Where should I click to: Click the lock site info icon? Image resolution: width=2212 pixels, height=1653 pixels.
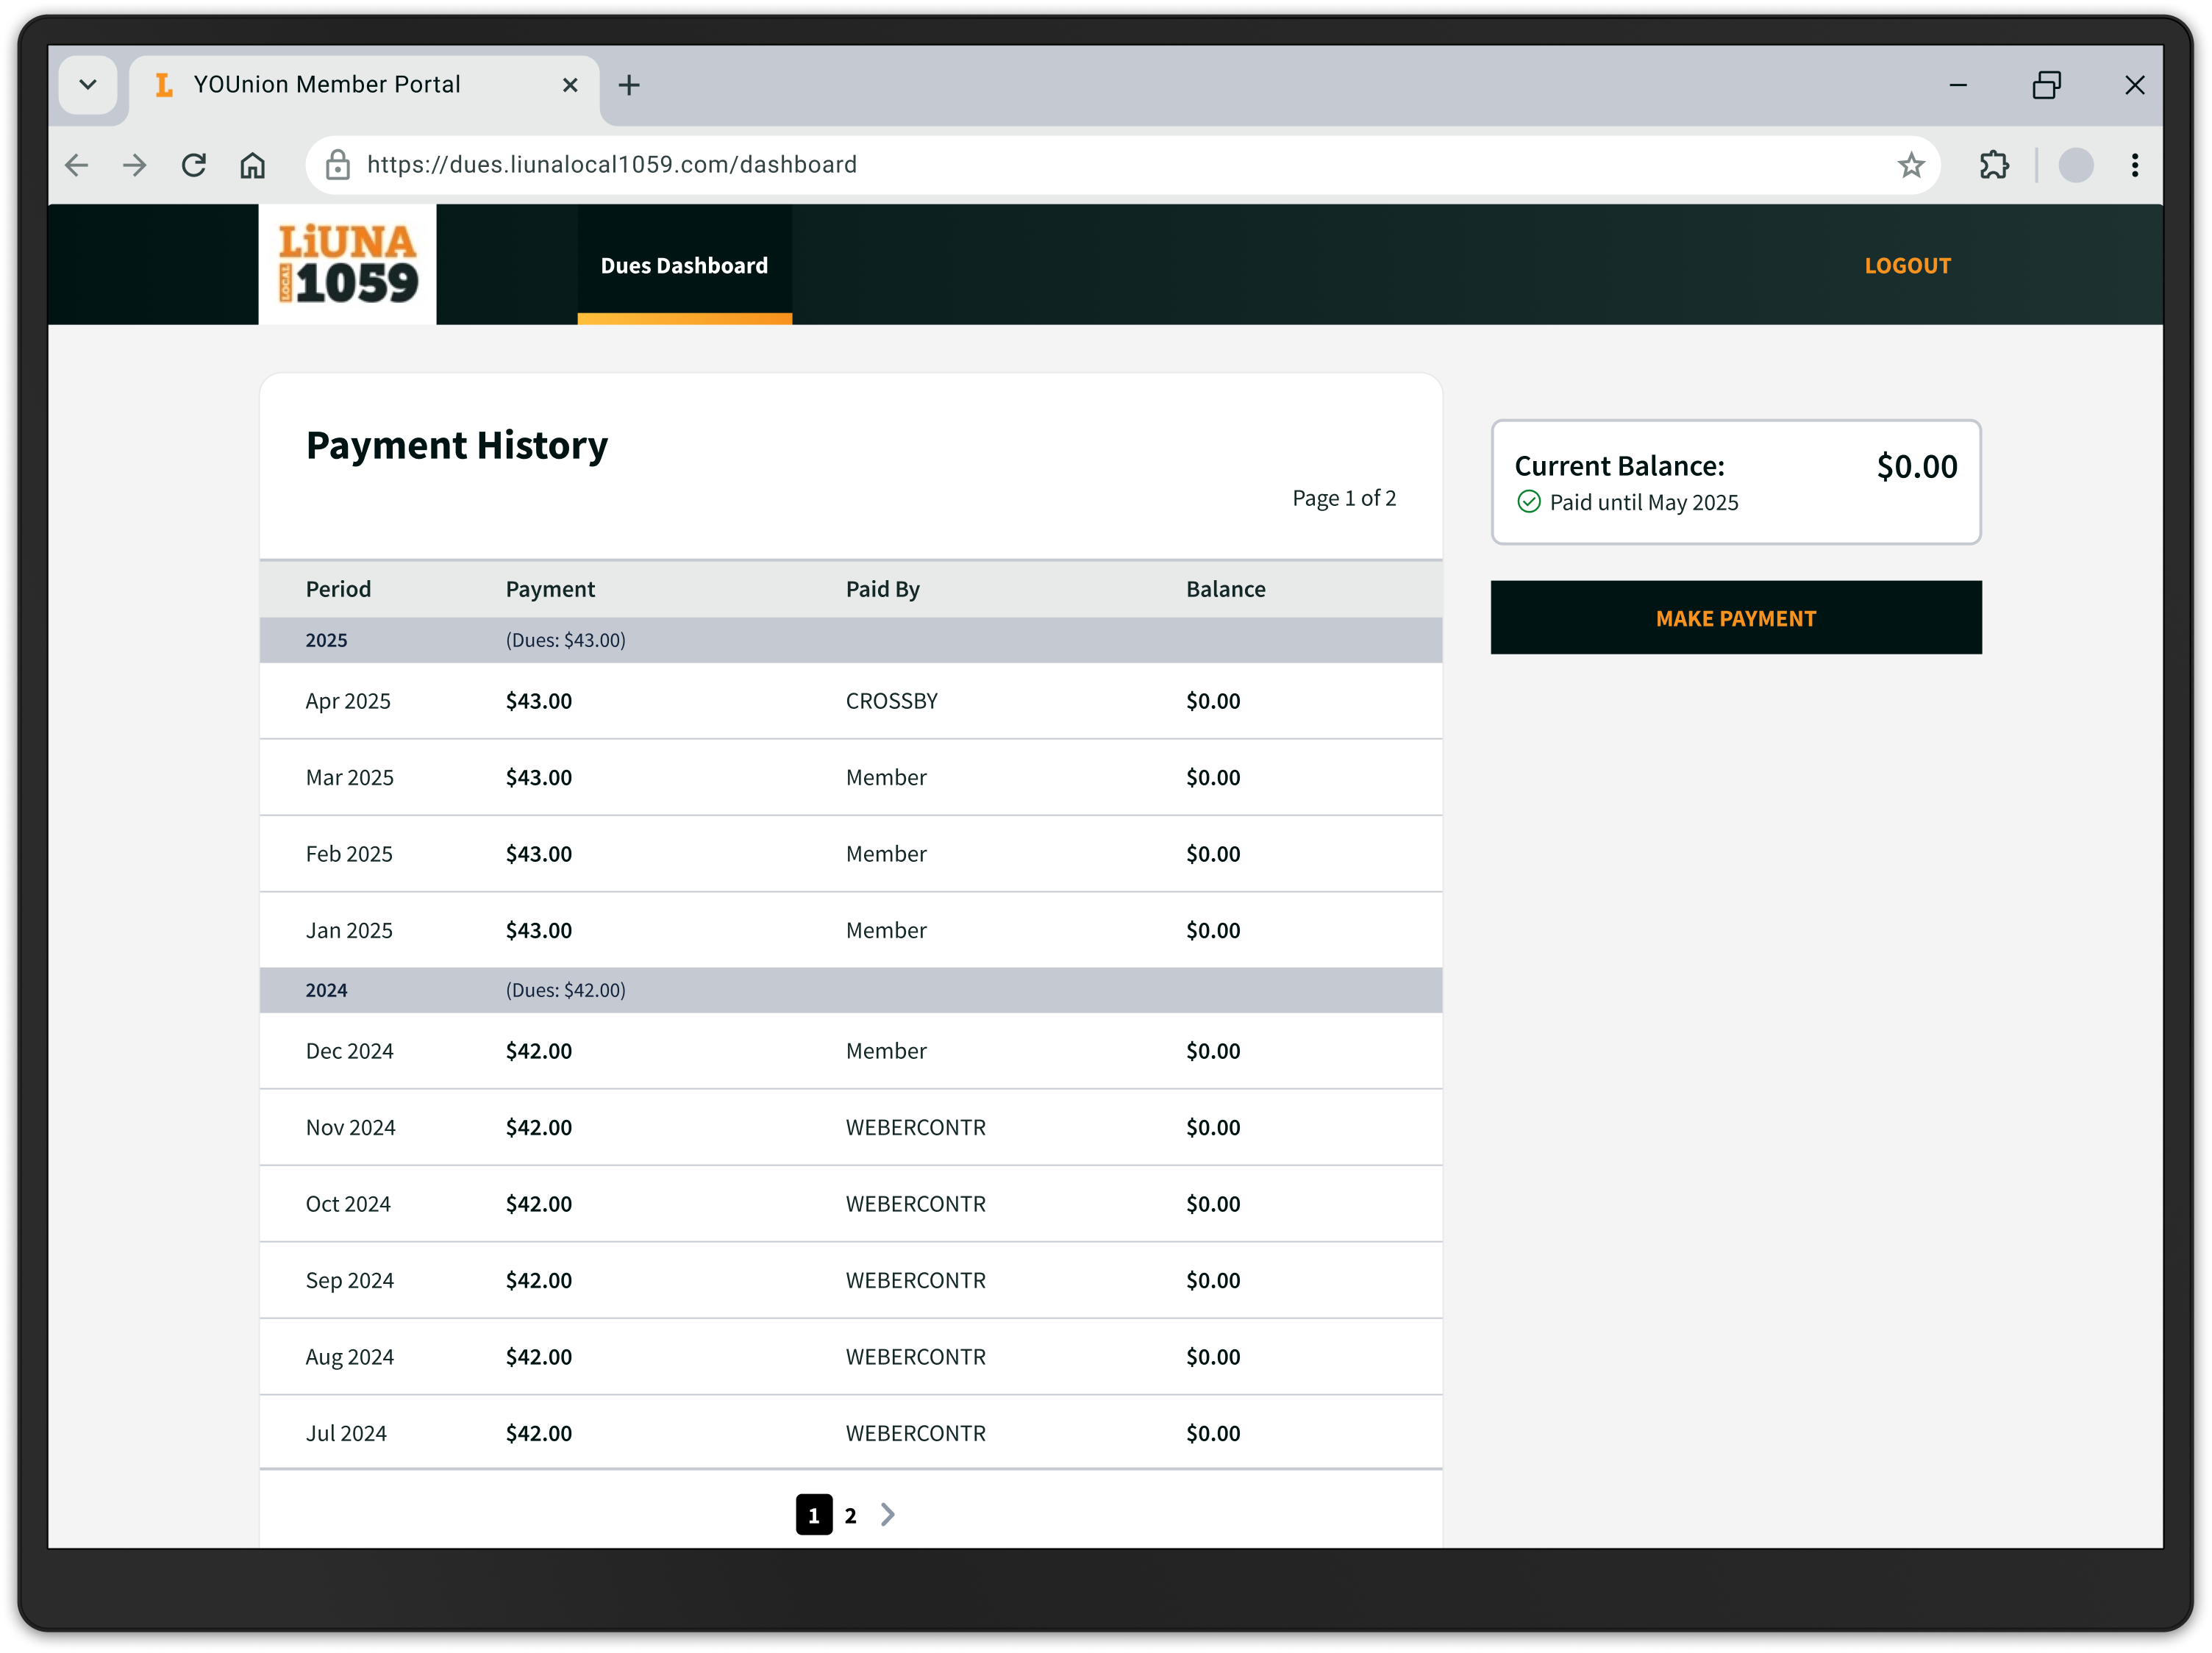click(338, 165)
